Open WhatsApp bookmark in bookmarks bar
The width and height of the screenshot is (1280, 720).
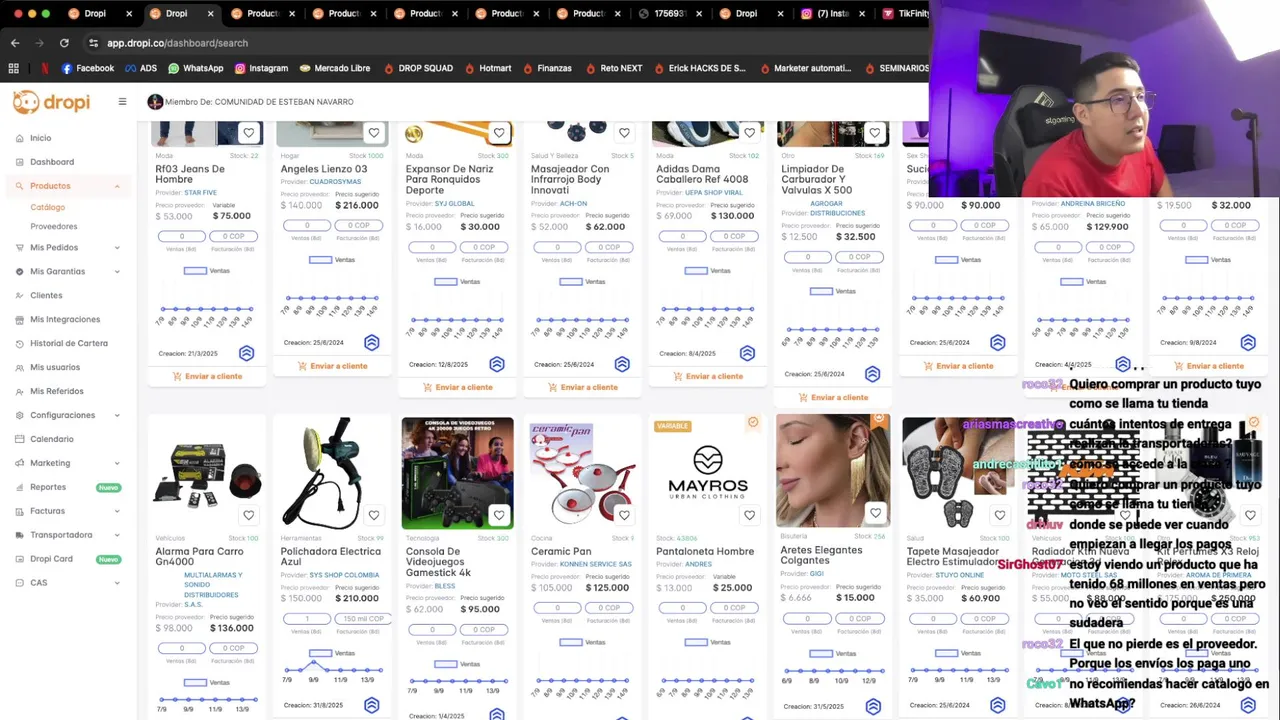195,68
